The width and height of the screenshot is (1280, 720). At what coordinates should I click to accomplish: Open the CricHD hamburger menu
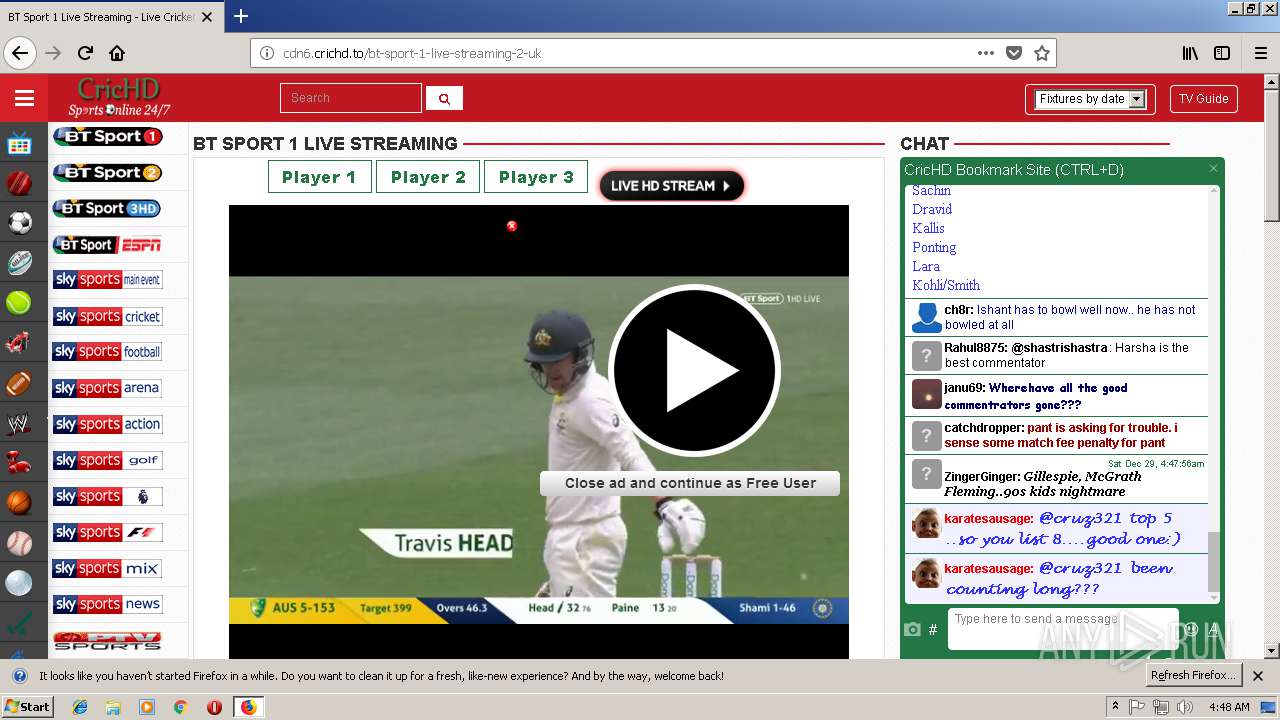24,98
